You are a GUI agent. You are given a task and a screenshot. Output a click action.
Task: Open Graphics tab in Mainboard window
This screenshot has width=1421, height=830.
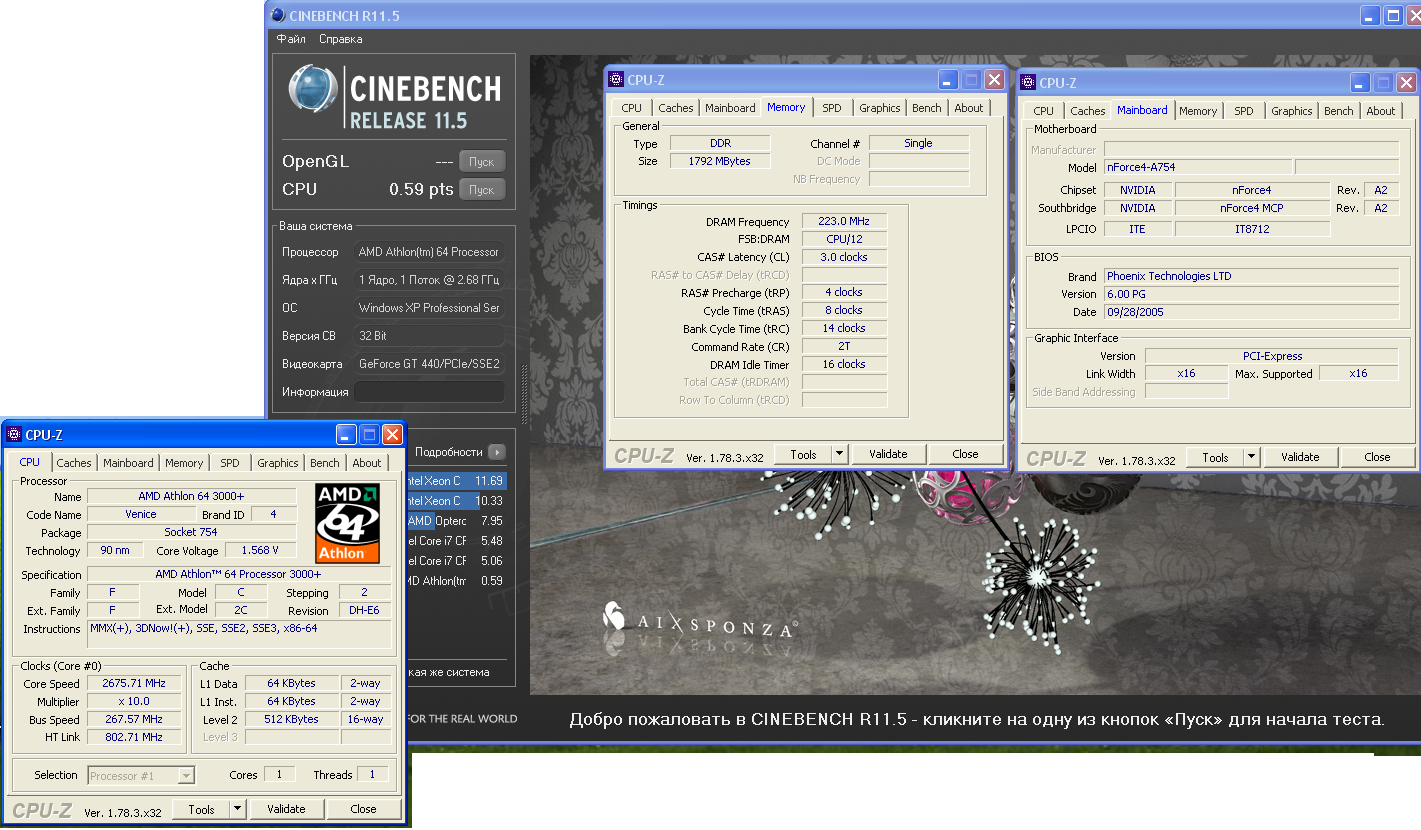pyautogui.click(x=1292, y=111)
